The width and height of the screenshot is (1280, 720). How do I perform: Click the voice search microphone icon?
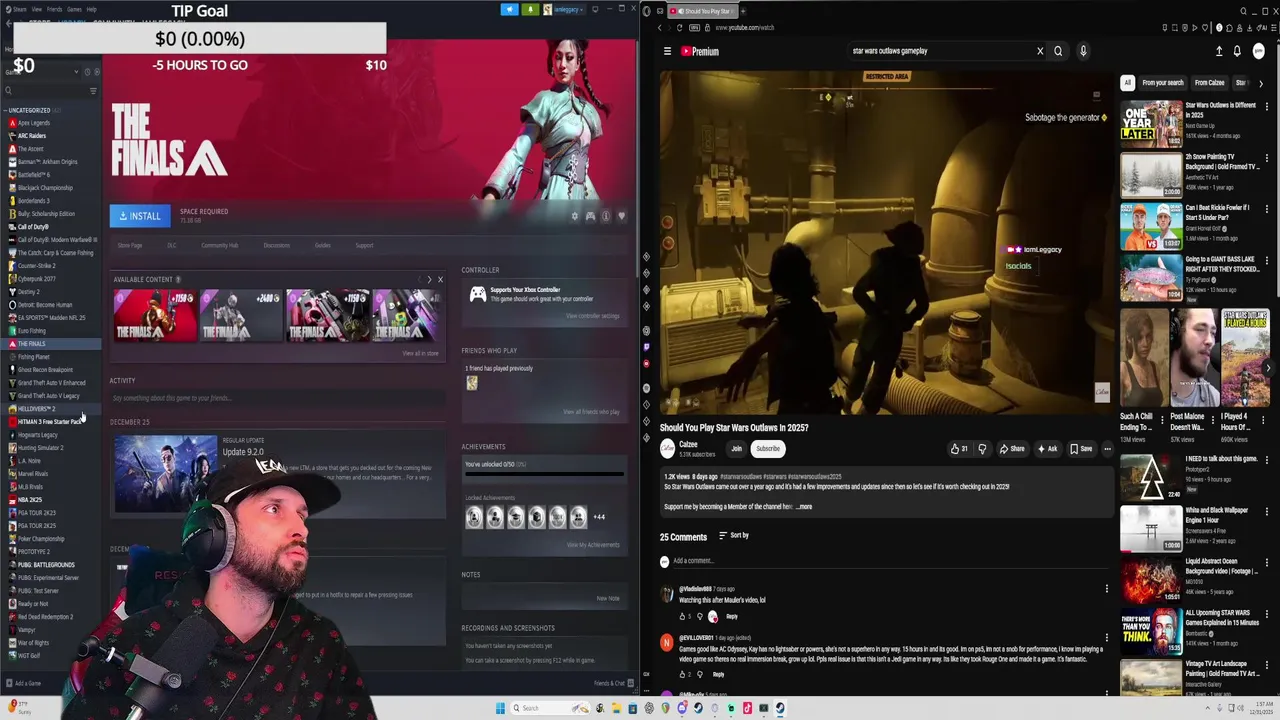(1083, 51)
